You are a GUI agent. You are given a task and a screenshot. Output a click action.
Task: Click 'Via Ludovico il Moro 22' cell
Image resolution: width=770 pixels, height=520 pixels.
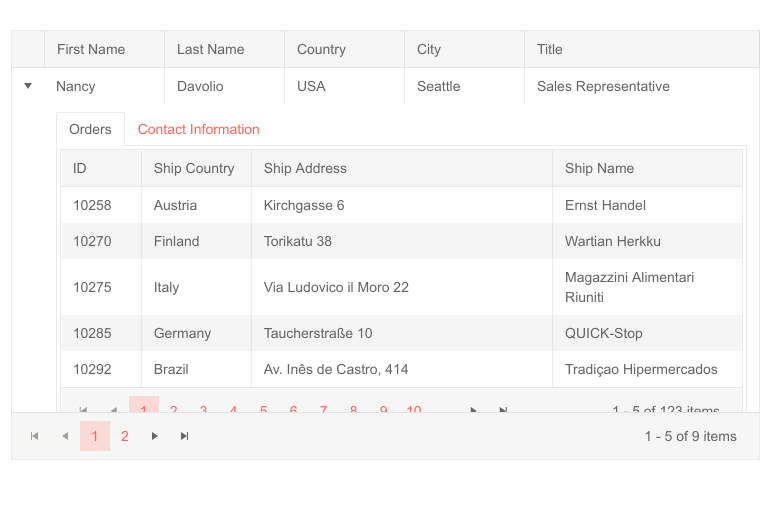402,287
